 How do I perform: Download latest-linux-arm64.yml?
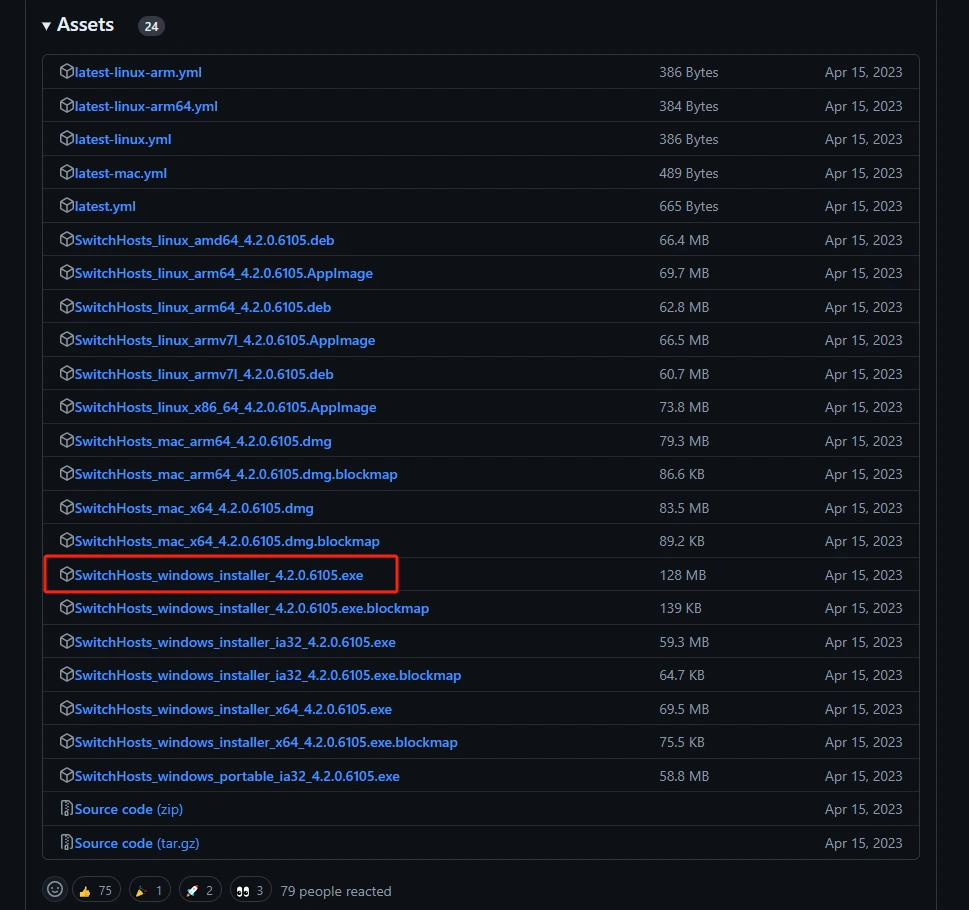point(146,106)
